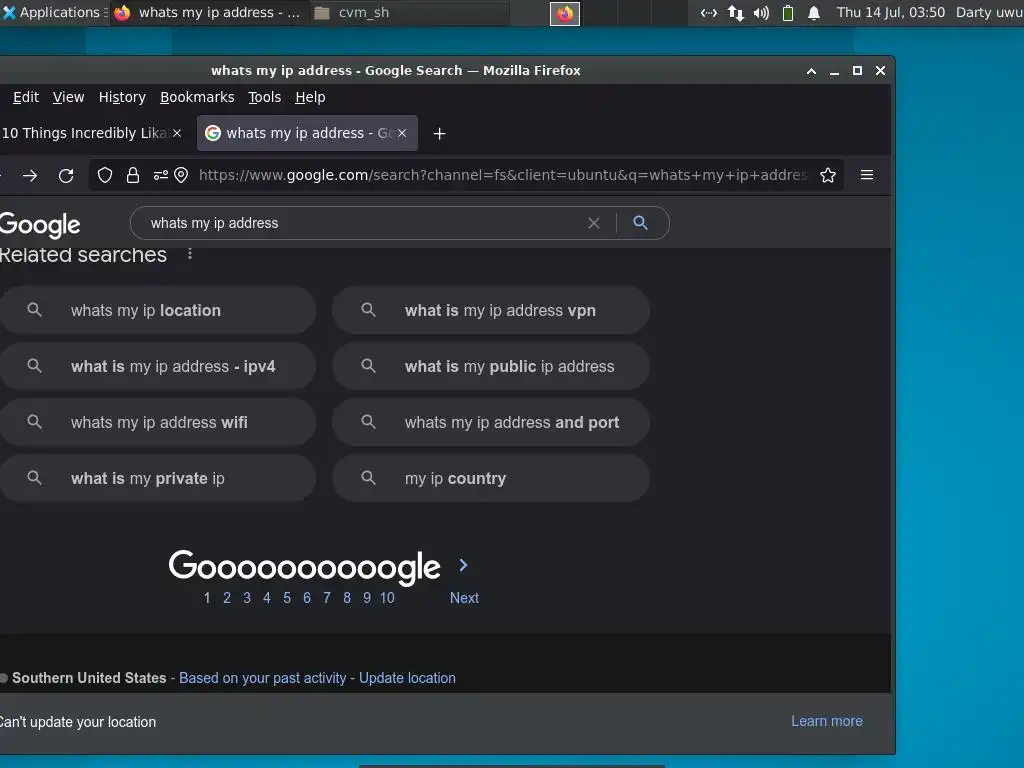The image size is (1024, 768).
Task: Go to results page 4
Action: (x=267, y=598)
